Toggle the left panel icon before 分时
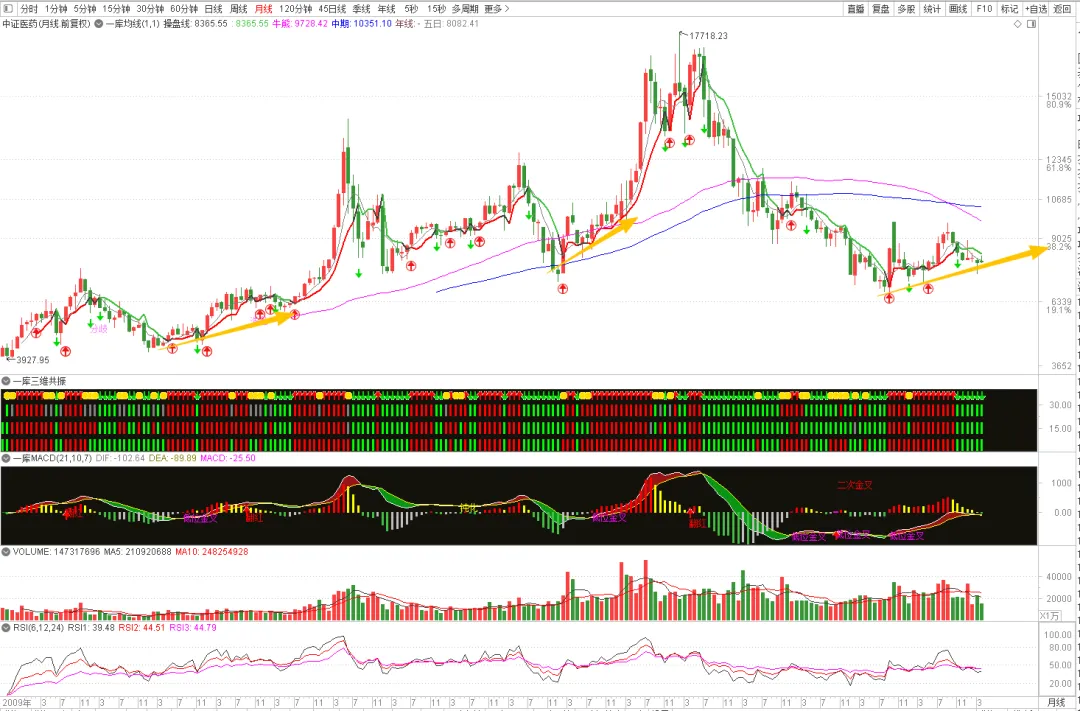This screenshot has width=1080, height=711. tap(8, 9)
